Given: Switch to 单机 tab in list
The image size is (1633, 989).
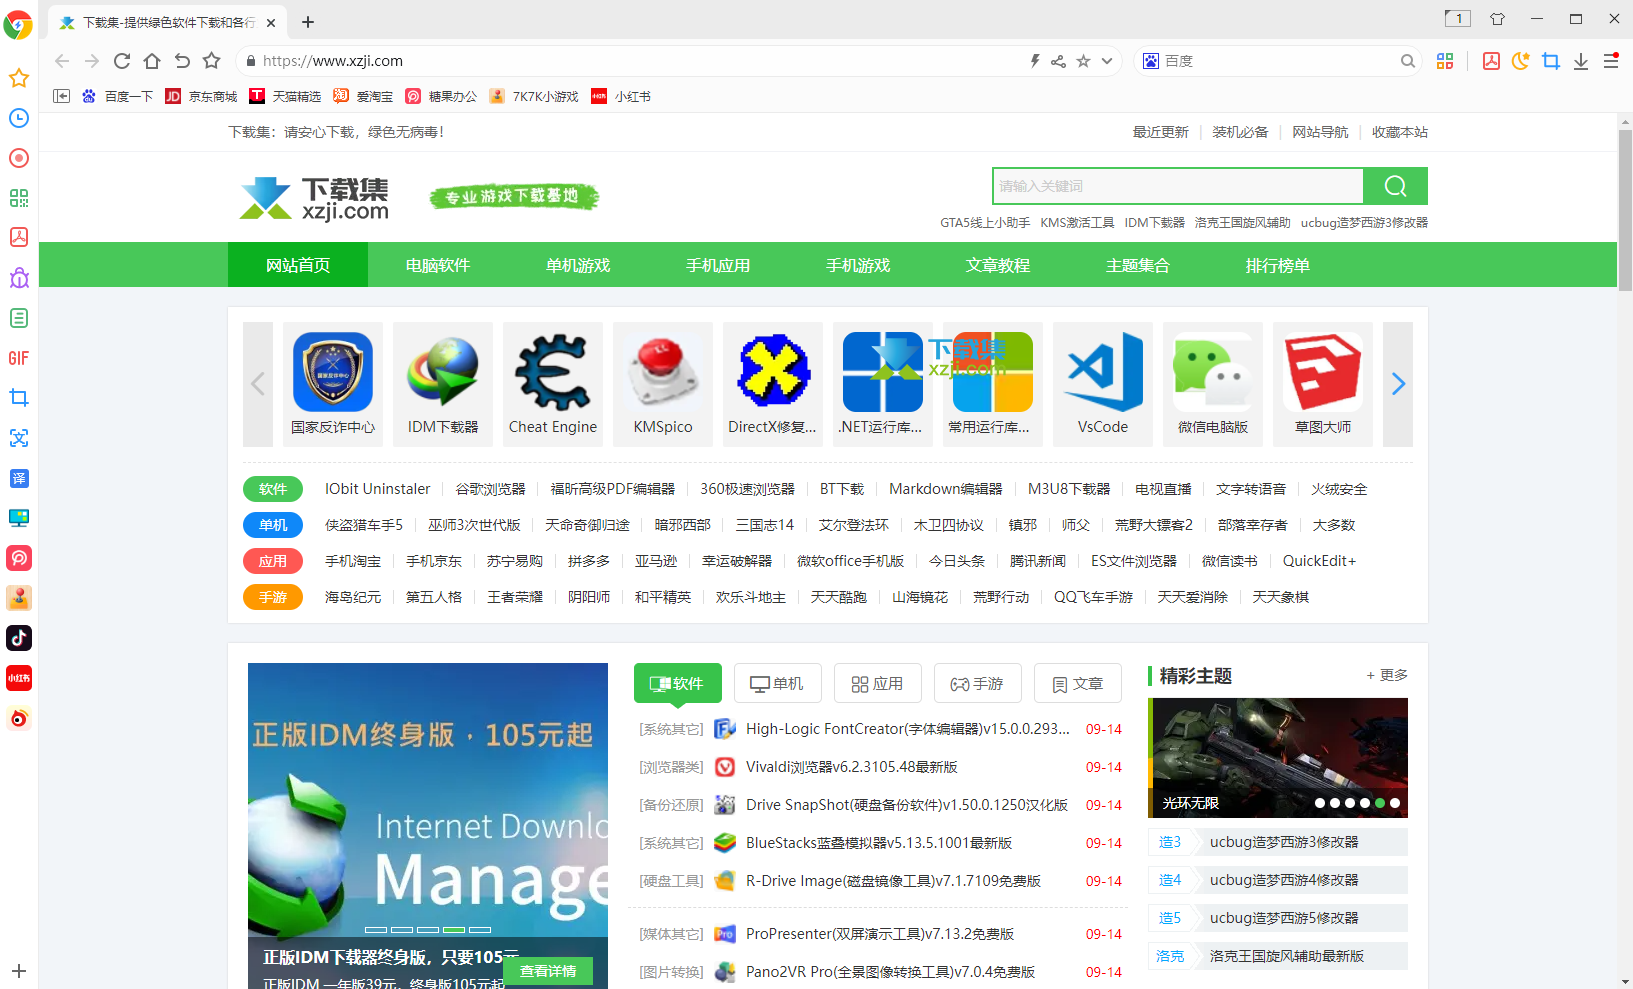Looking at the screenshot, I should (778, 683).
